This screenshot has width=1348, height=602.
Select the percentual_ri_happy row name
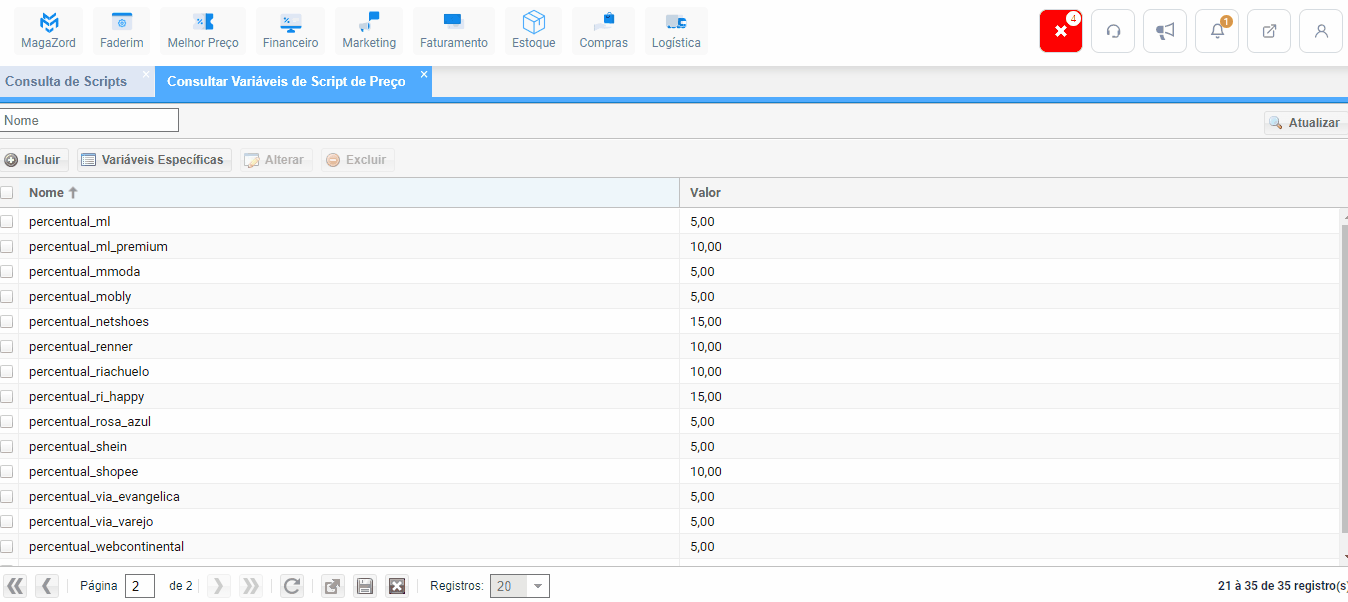click(x=86, y=396)
